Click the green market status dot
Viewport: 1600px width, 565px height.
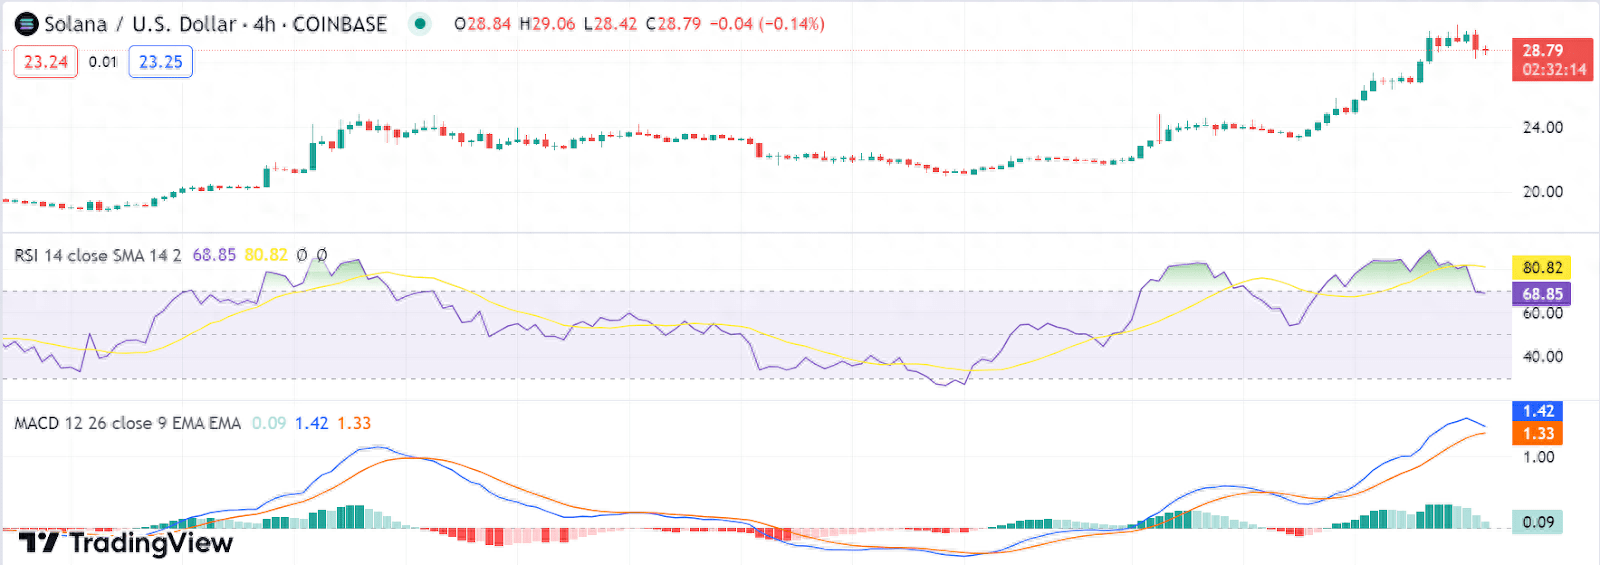[420, 23]
